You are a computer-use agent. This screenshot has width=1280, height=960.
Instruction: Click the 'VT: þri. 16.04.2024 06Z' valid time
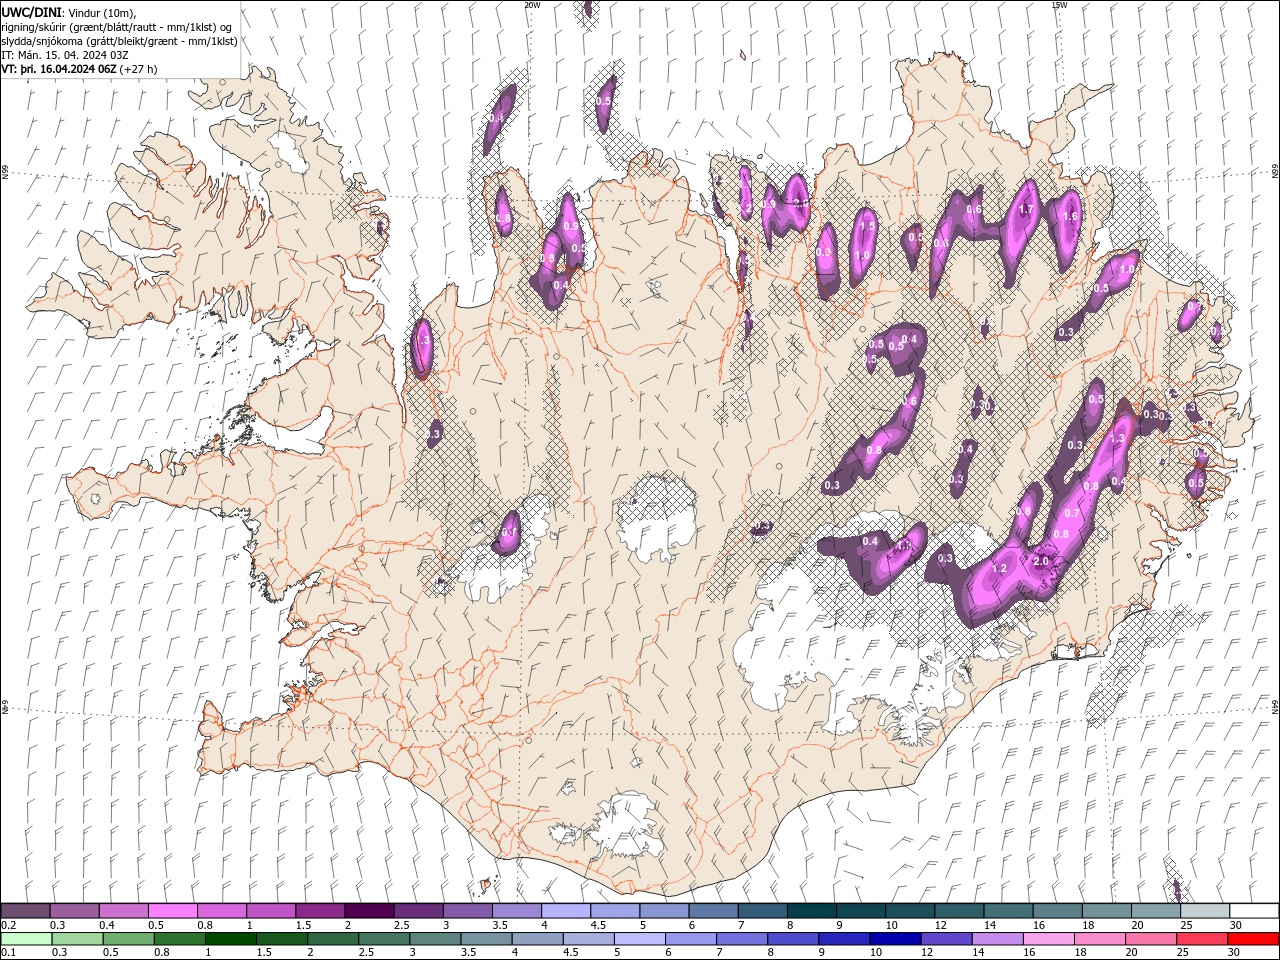pos(59,69)
